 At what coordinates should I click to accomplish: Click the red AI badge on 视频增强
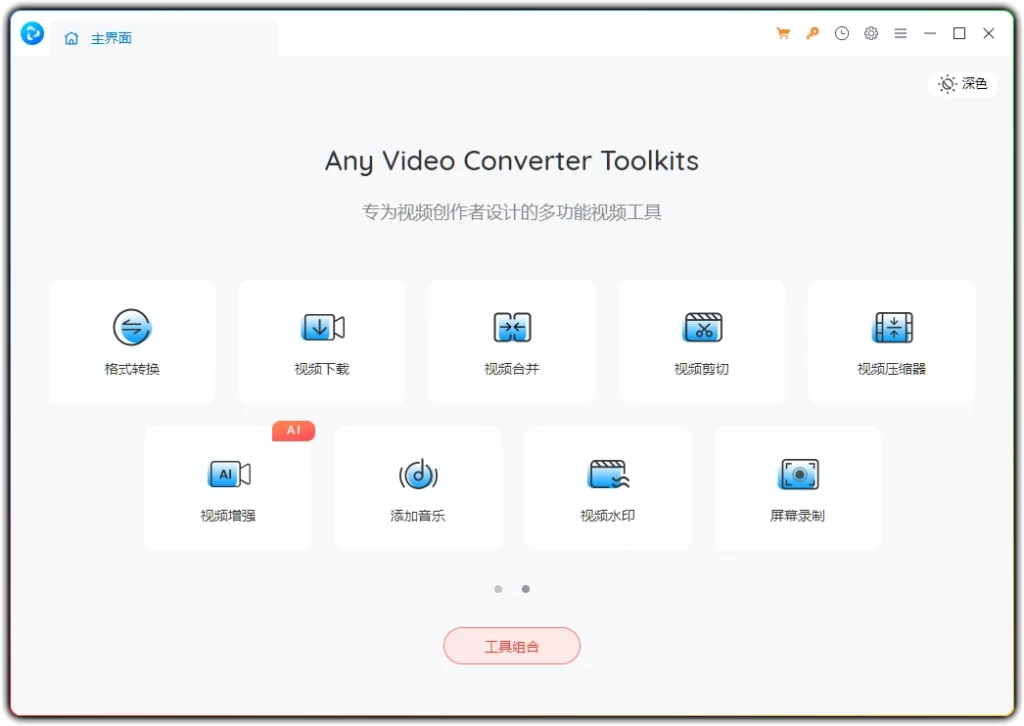coord(294,430)
